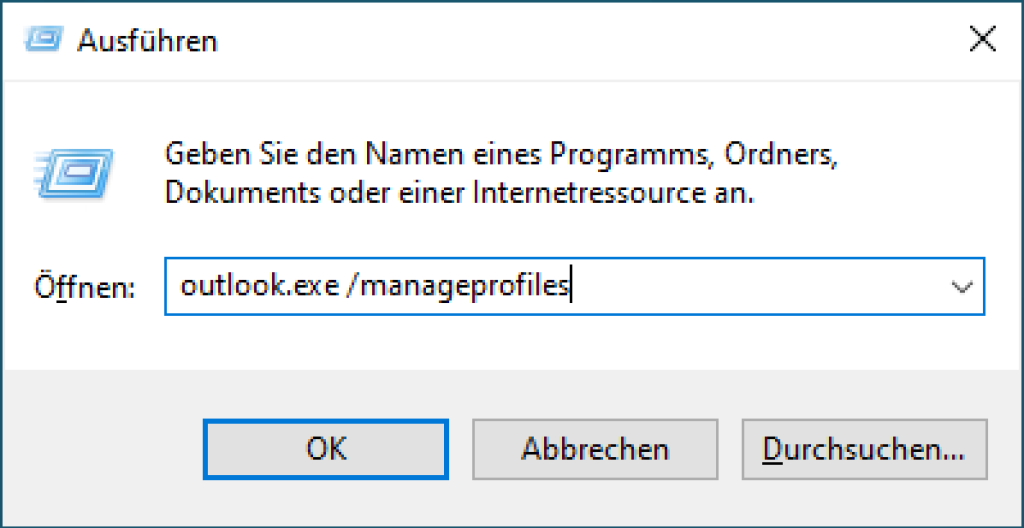
Task: Place cursor on /manageprofiles text in field
Action: [458, 288]
